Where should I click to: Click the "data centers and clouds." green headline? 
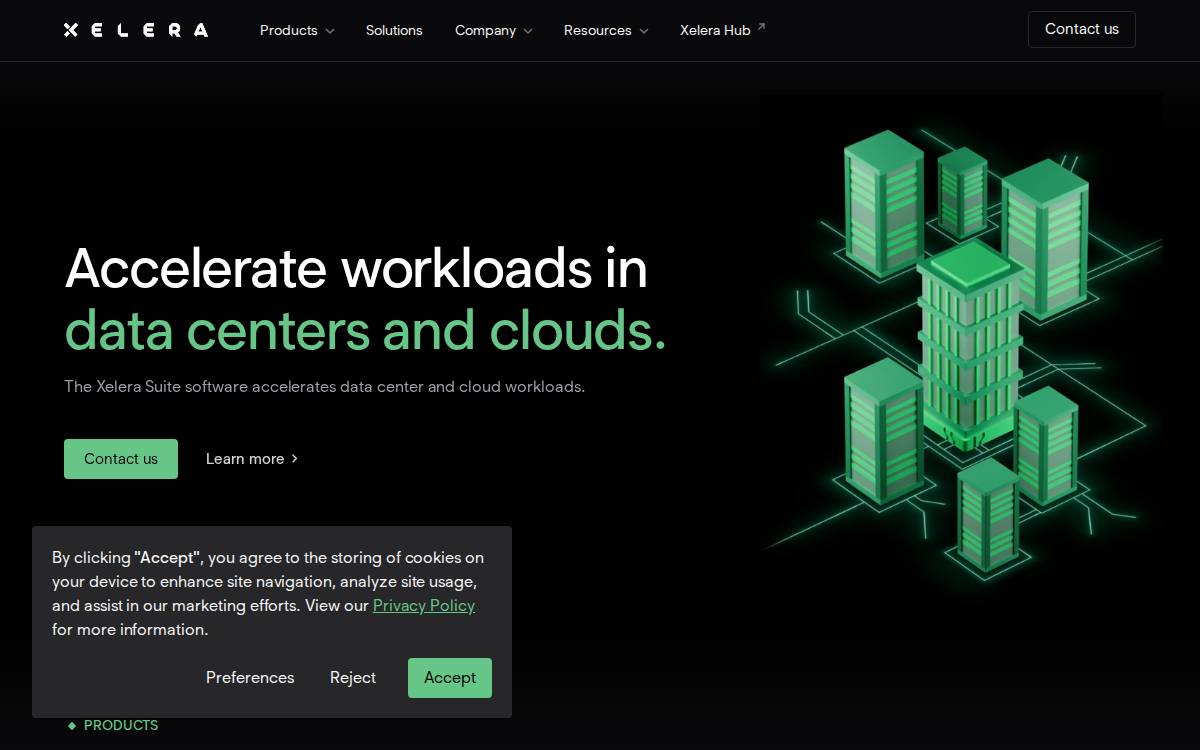[x=365, y=330]
